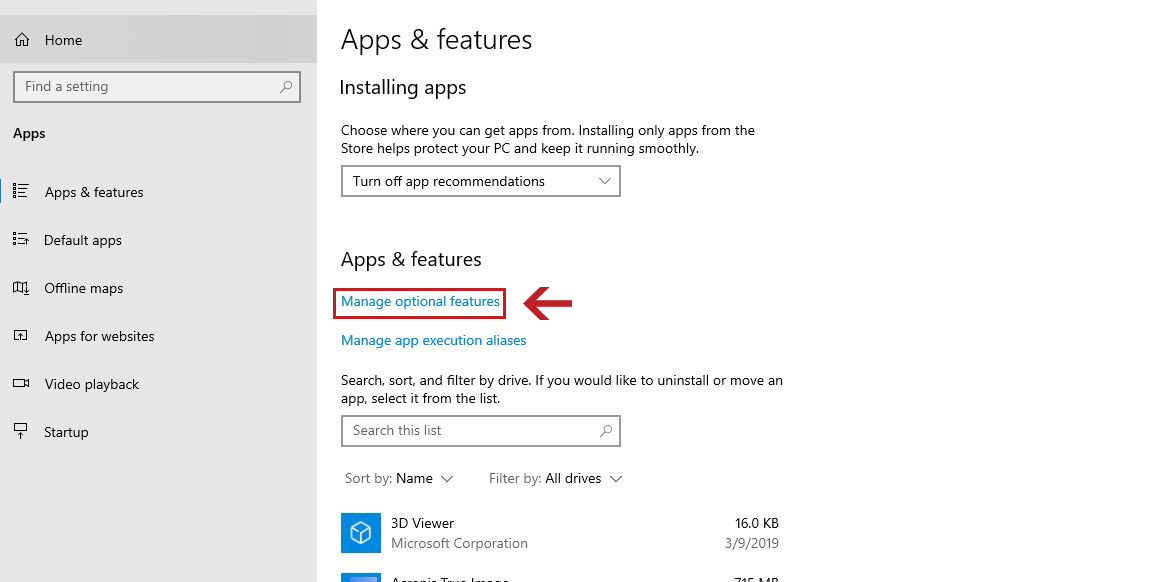Select the Startup icon
Image resolution: width=1176 pixels, height=582 pixels.
click(21, 431)
